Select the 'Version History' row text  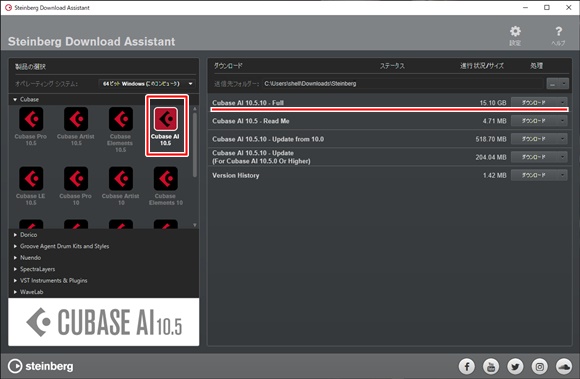coord(236,175)
